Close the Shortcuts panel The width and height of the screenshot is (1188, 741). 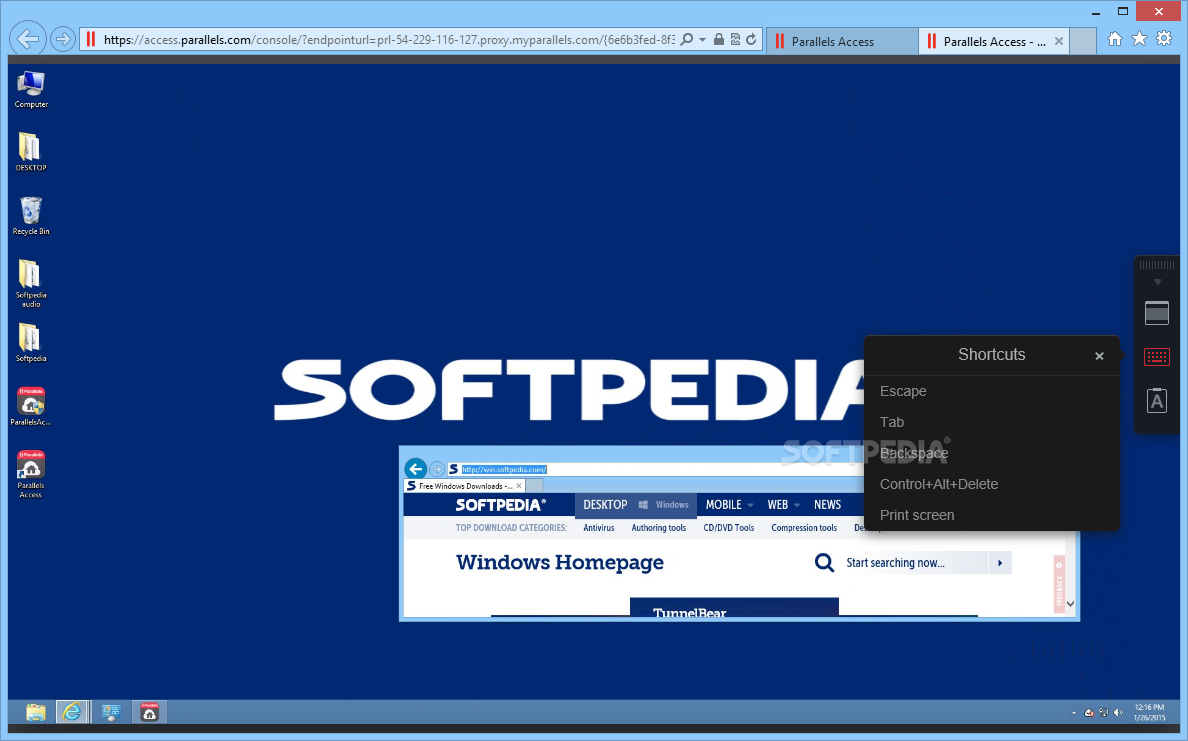pyautogui.click(x=1099, y=356)
